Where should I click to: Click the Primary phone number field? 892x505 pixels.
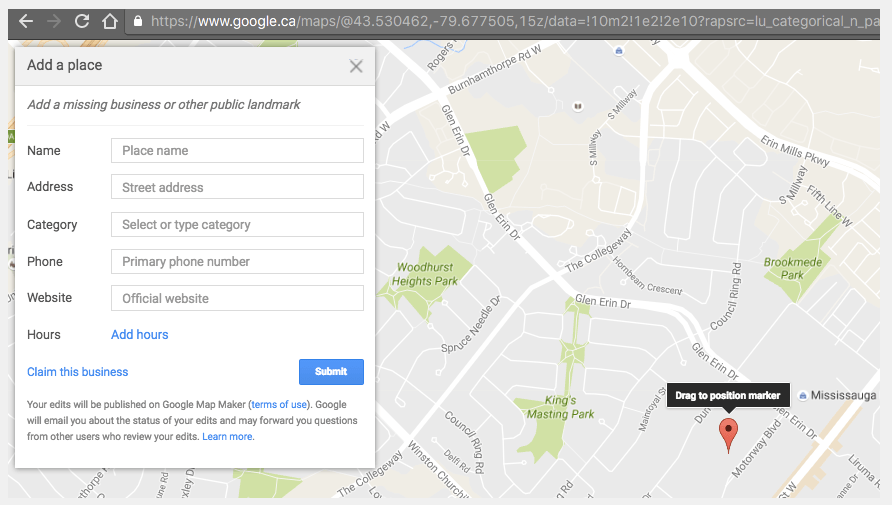tap(237, 261)
